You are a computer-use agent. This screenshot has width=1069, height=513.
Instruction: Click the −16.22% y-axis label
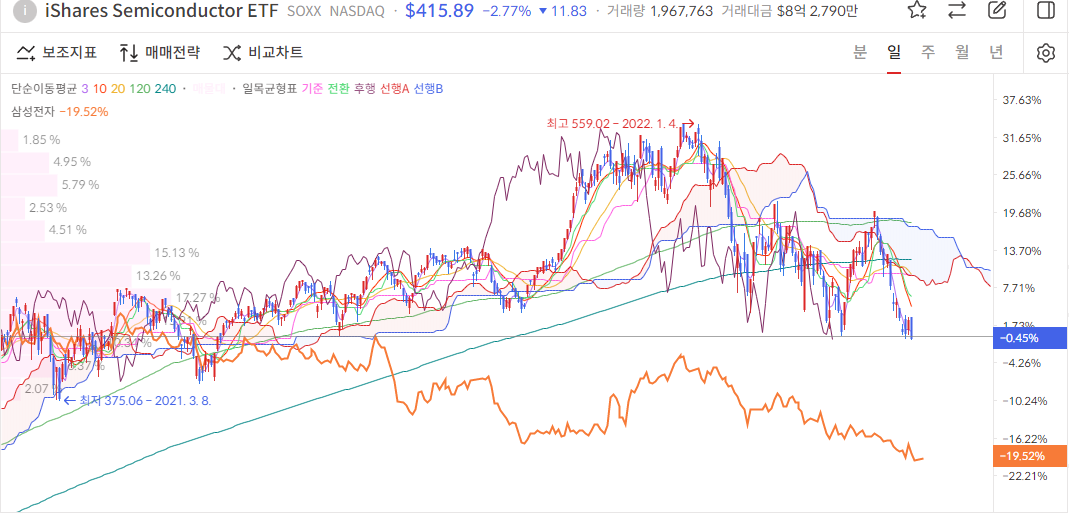click(x=1026, y=439)
